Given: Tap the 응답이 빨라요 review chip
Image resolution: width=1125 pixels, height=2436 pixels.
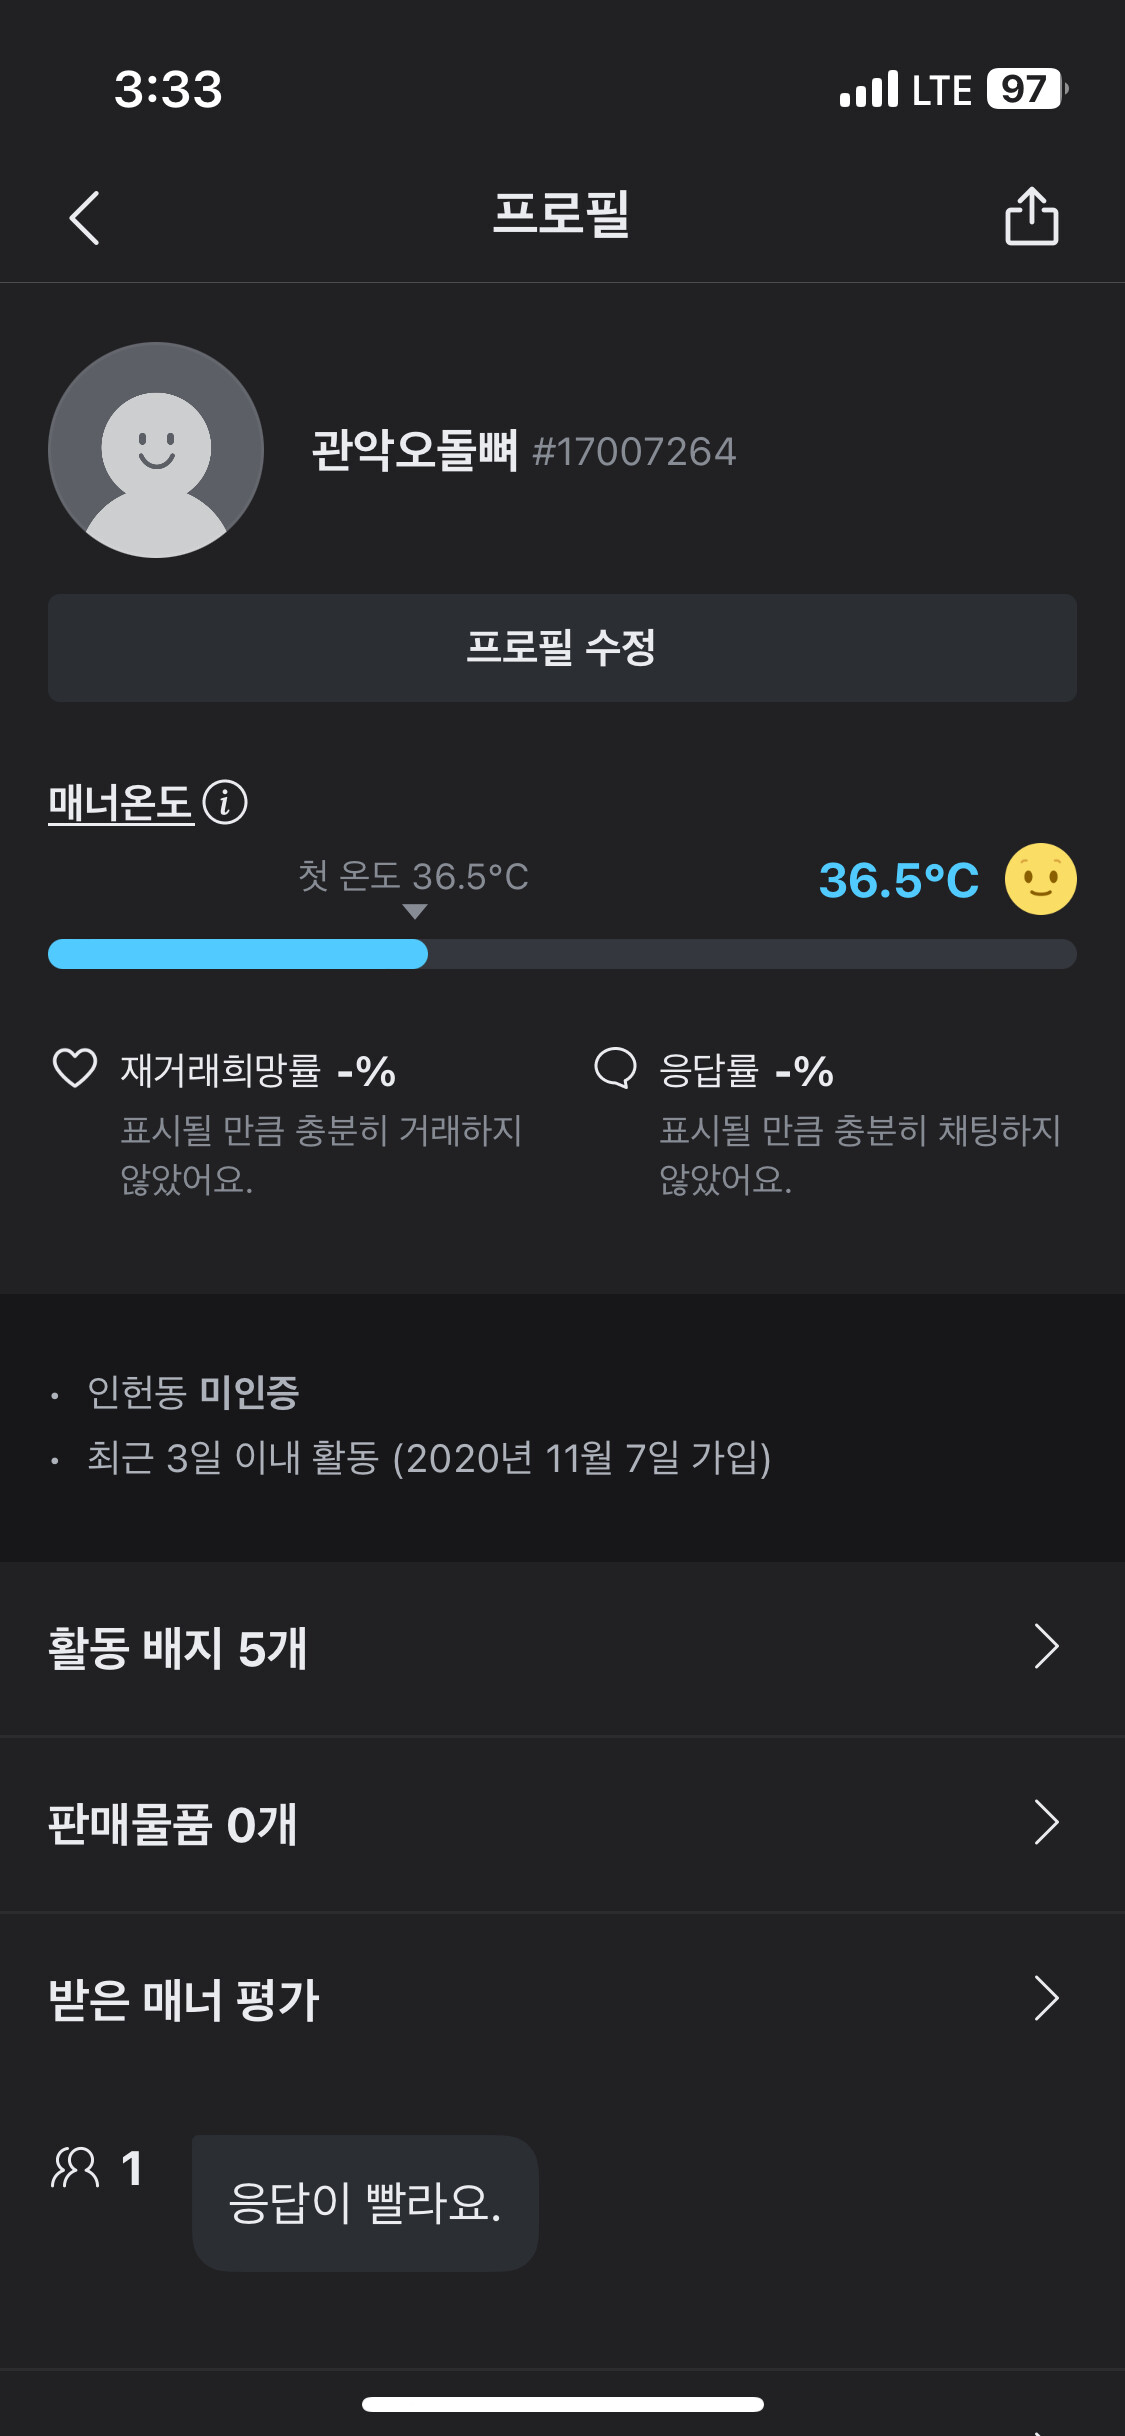Looking at the screenshot, I should click(x=365, y=2203).
